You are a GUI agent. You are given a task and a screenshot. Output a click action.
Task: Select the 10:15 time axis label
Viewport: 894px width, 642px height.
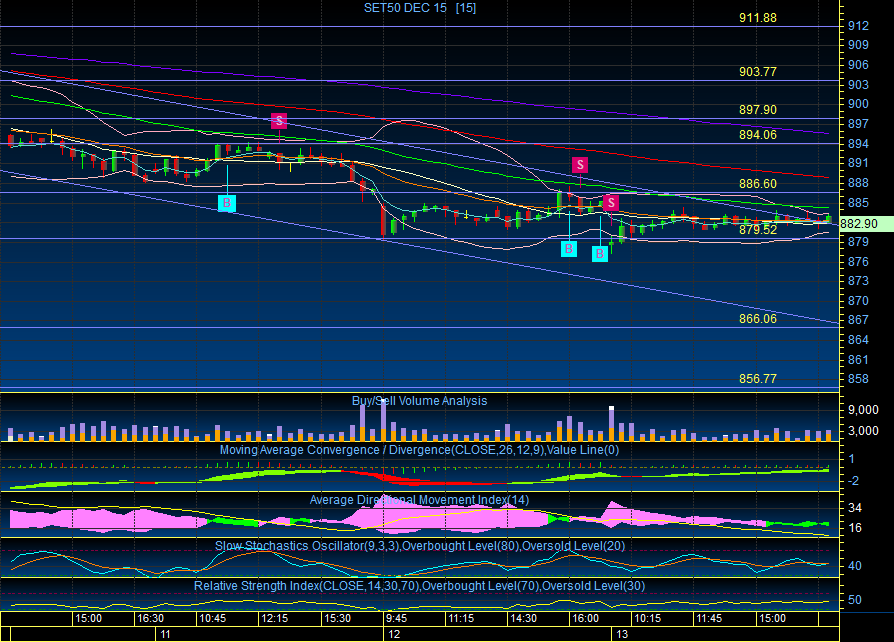(x=648, y=619)
